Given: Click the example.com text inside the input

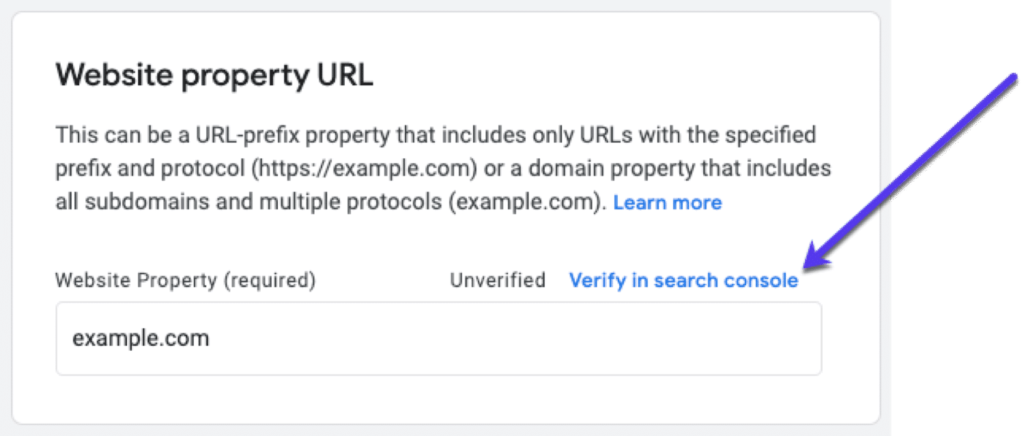Looking at the screenshot, I should 141,339.
